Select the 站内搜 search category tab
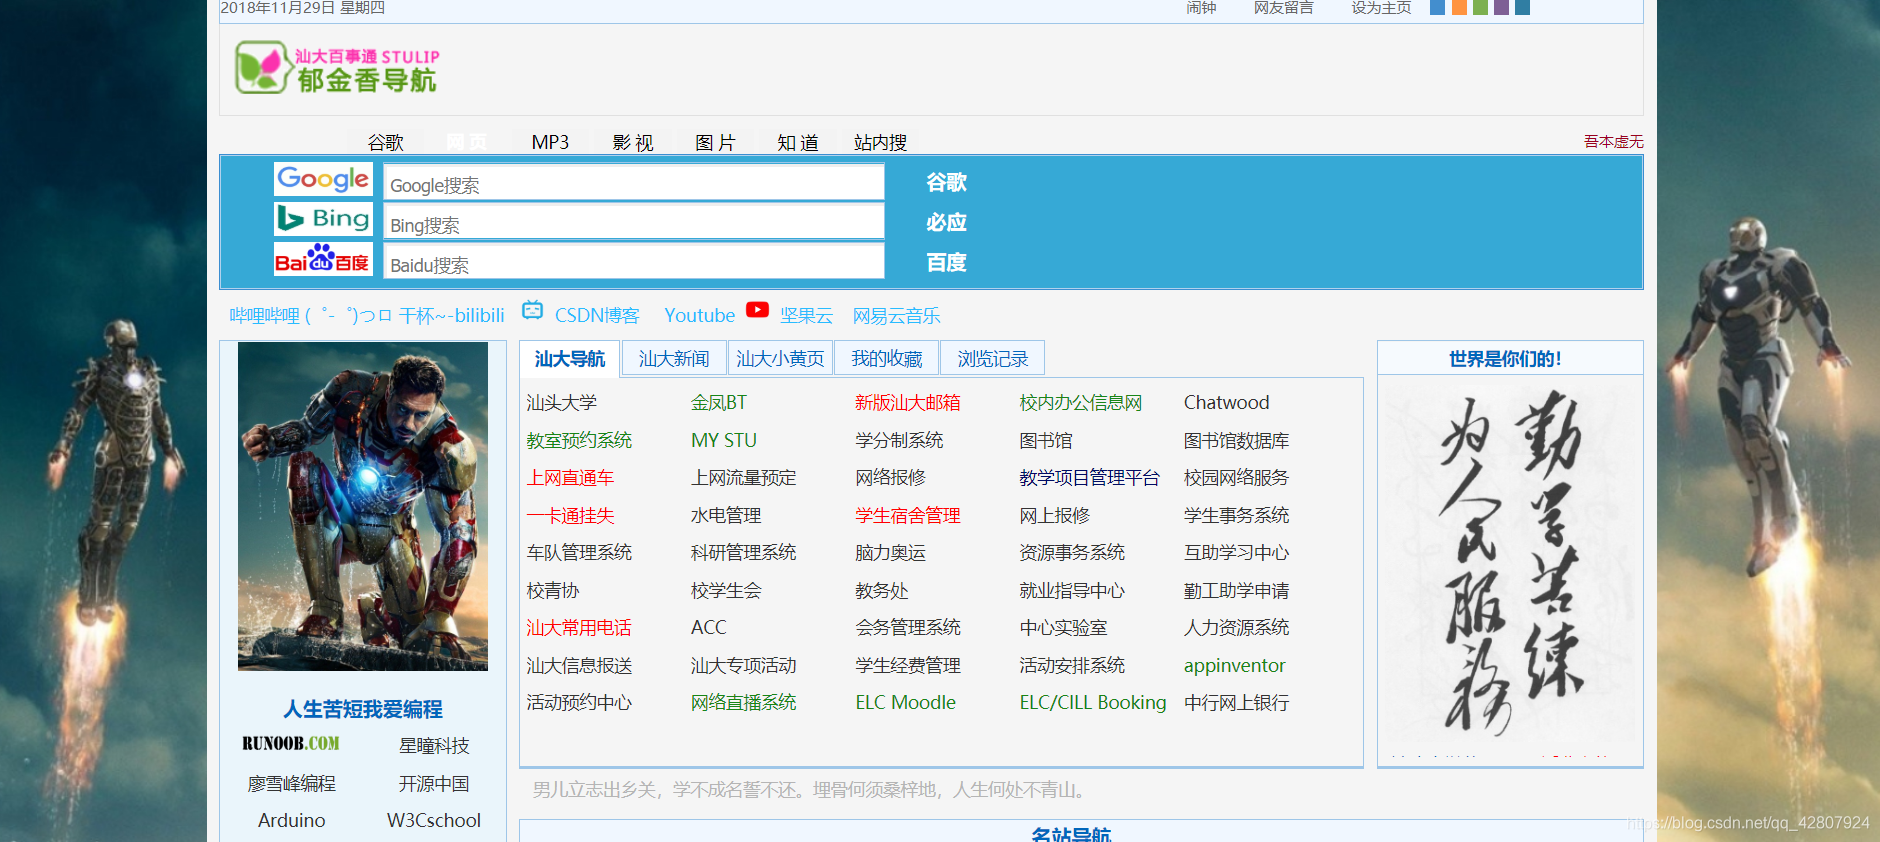 880,142
